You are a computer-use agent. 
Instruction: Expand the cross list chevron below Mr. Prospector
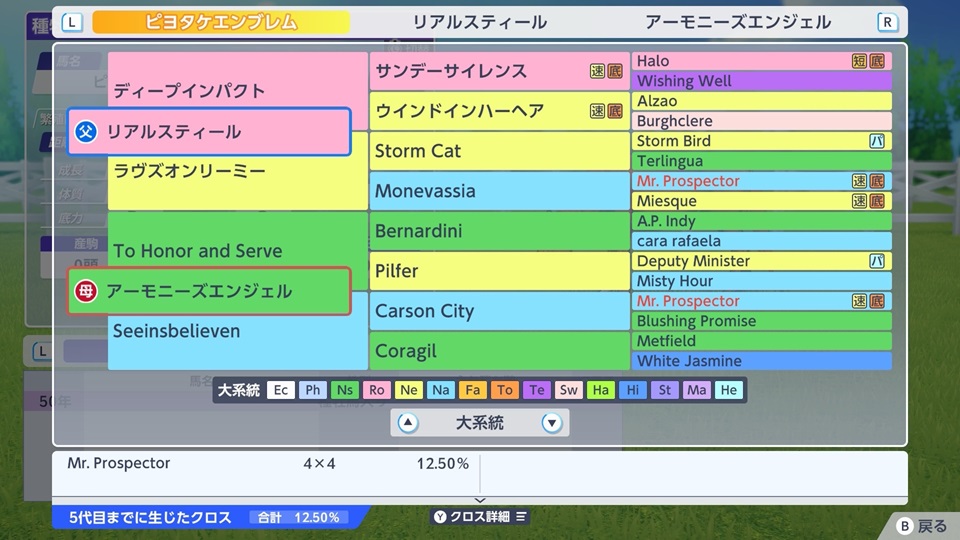click(480, 500)
